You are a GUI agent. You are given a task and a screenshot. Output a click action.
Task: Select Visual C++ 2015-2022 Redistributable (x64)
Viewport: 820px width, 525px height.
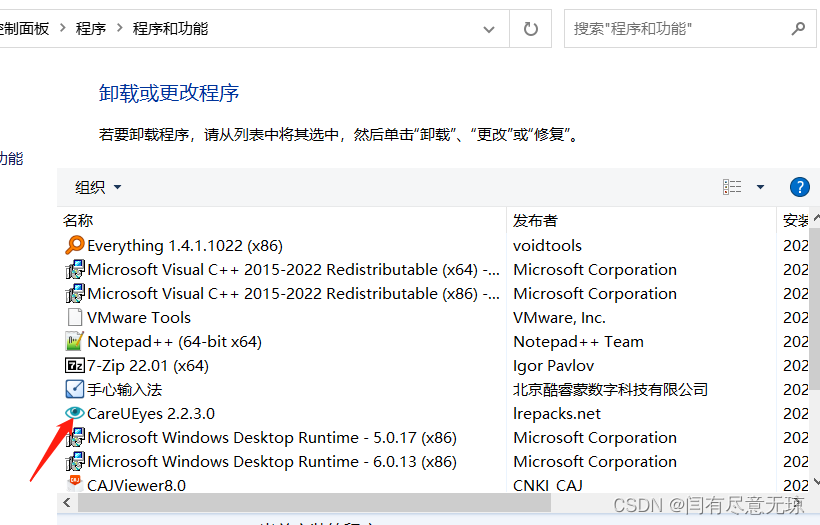pos(293,269)
